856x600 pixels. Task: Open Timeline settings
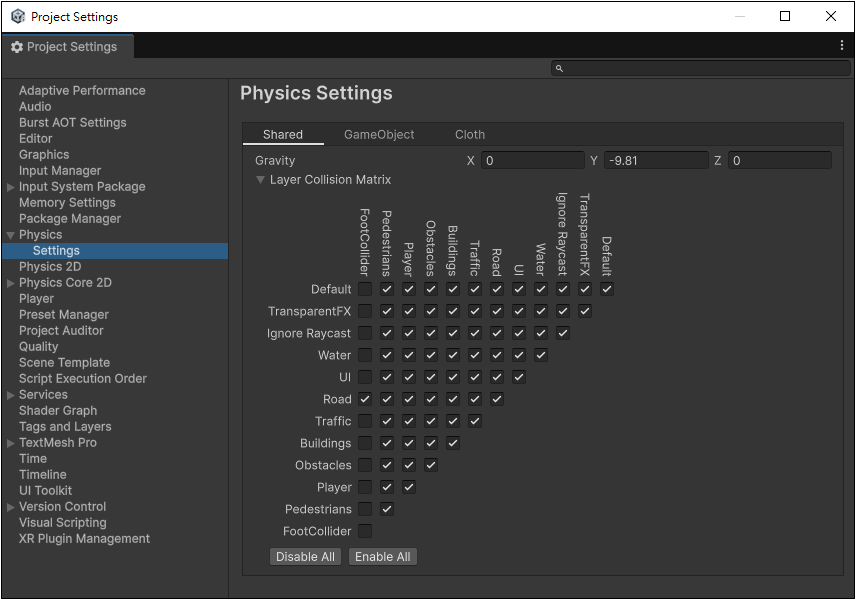click(x=43, y=475)
